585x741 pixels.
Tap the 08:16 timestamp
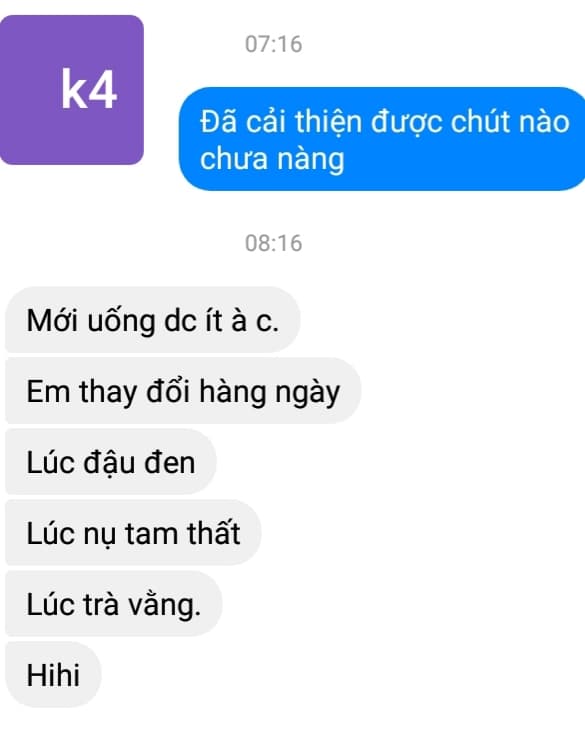[x=274, y=243]
